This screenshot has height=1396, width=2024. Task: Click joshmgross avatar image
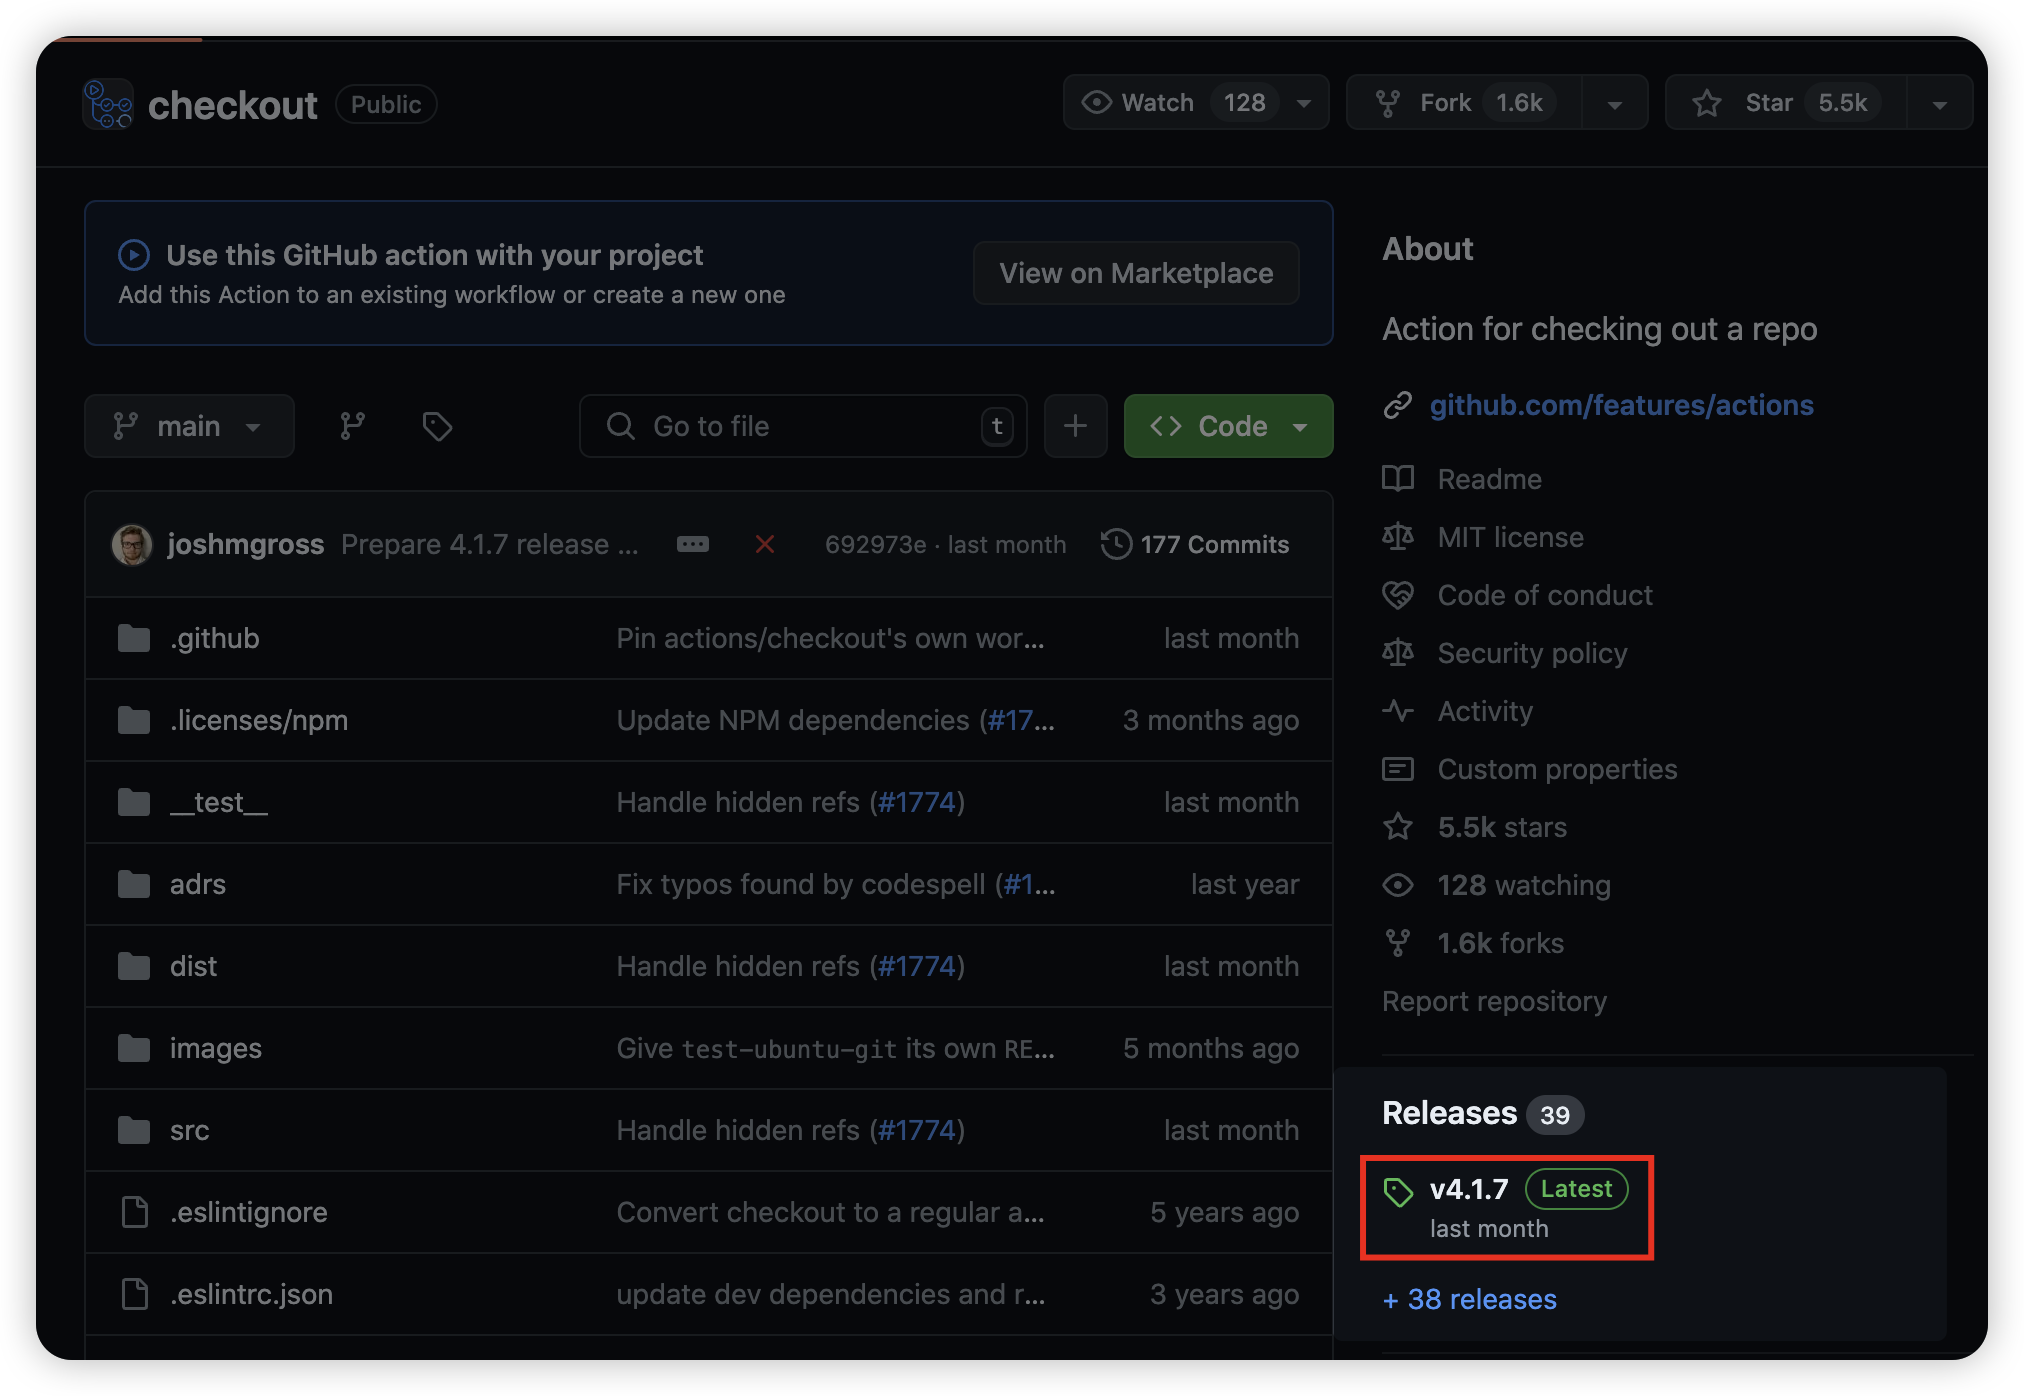tap(132, 544)
